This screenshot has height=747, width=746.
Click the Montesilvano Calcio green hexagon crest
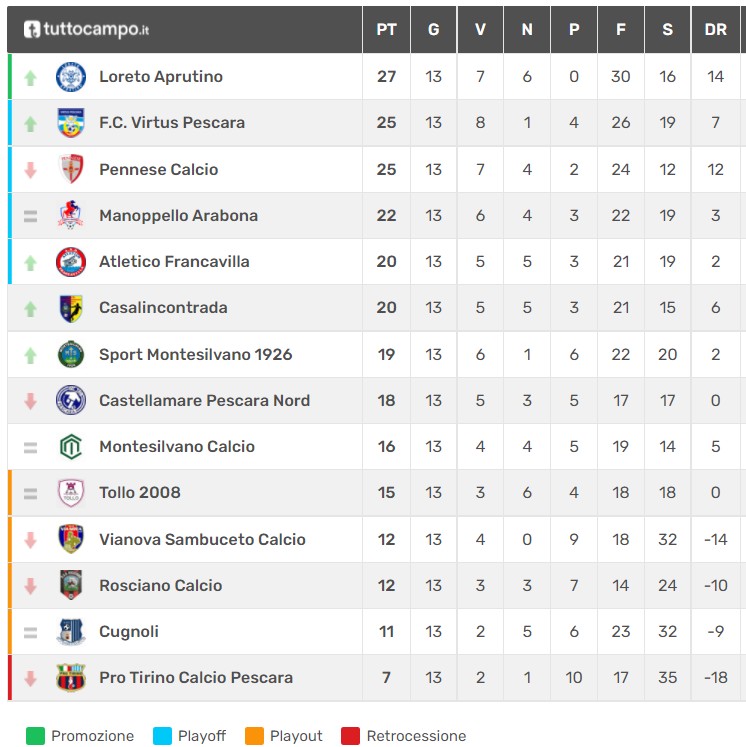(71, 446)
